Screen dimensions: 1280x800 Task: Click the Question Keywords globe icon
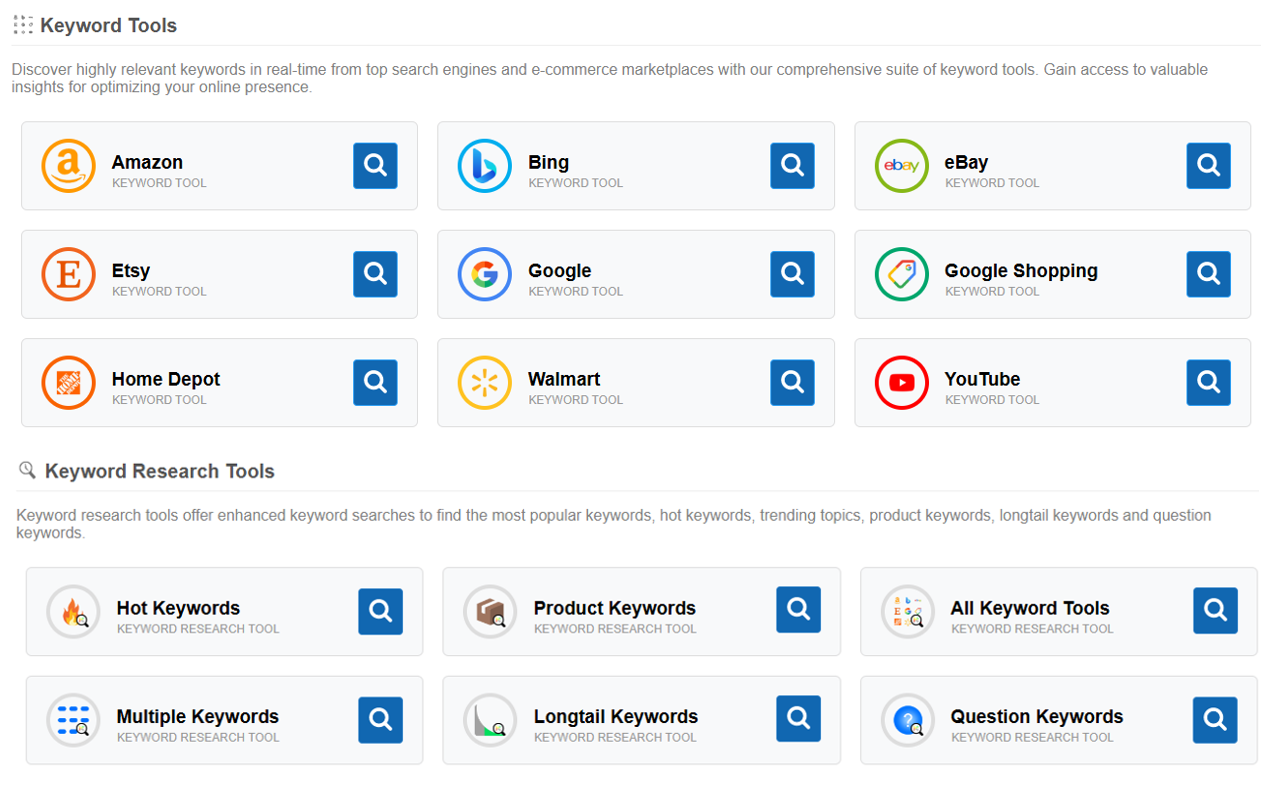coord(907,719)
